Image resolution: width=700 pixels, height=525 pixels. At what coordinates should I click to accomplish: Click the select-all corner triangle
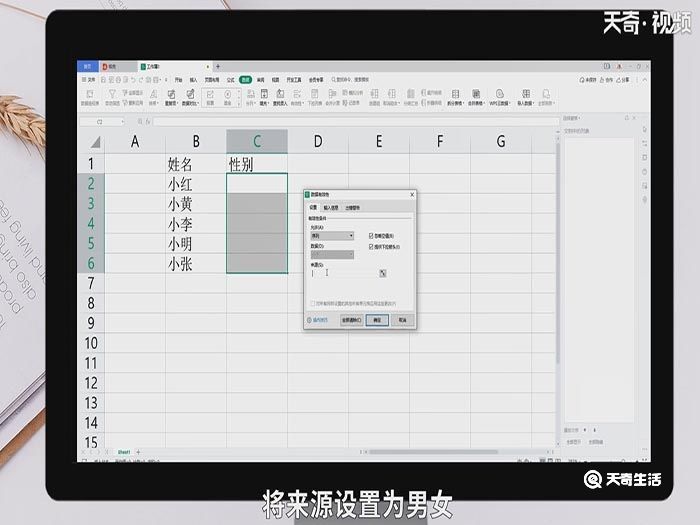pos(95,142)
